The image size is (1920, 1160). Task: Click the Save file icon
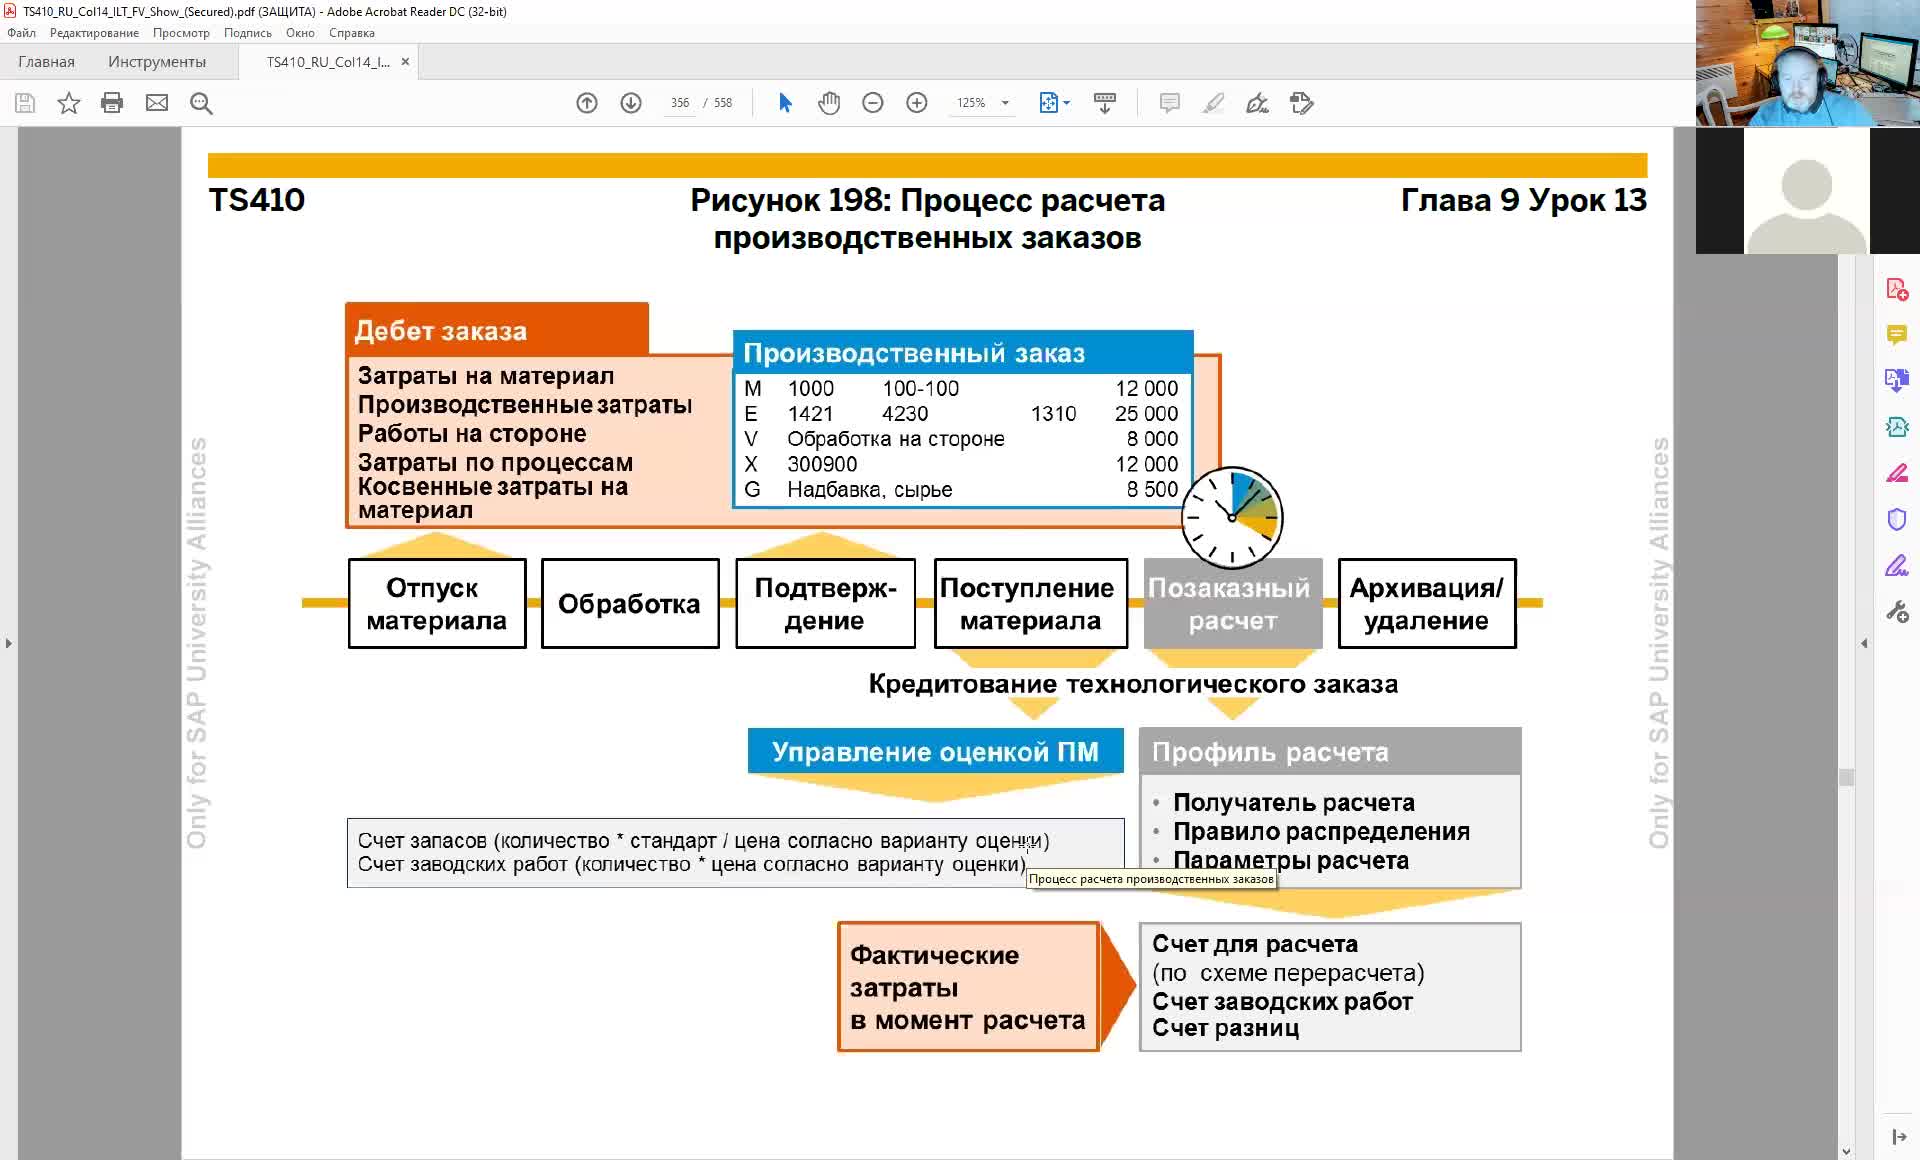[x=25, y=103]
